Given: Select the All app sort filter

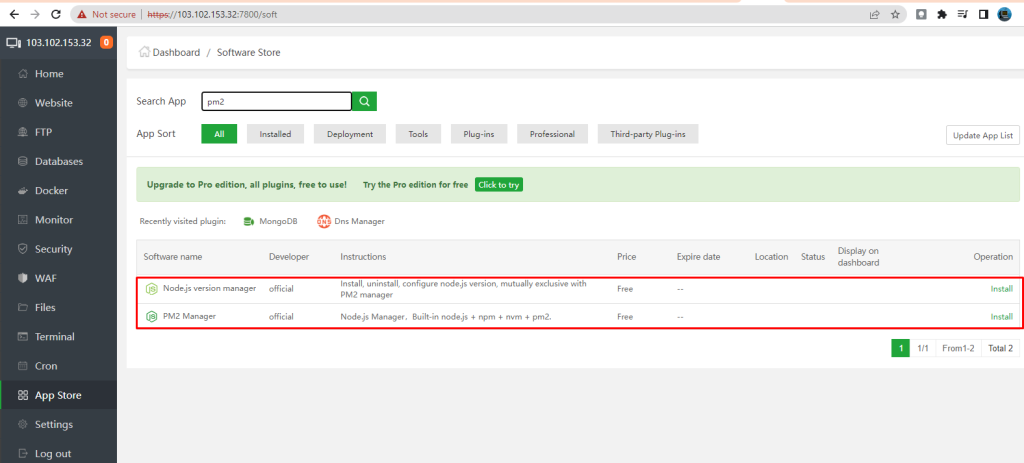Looking at the screenshot, I should click(x=219, y=134).
